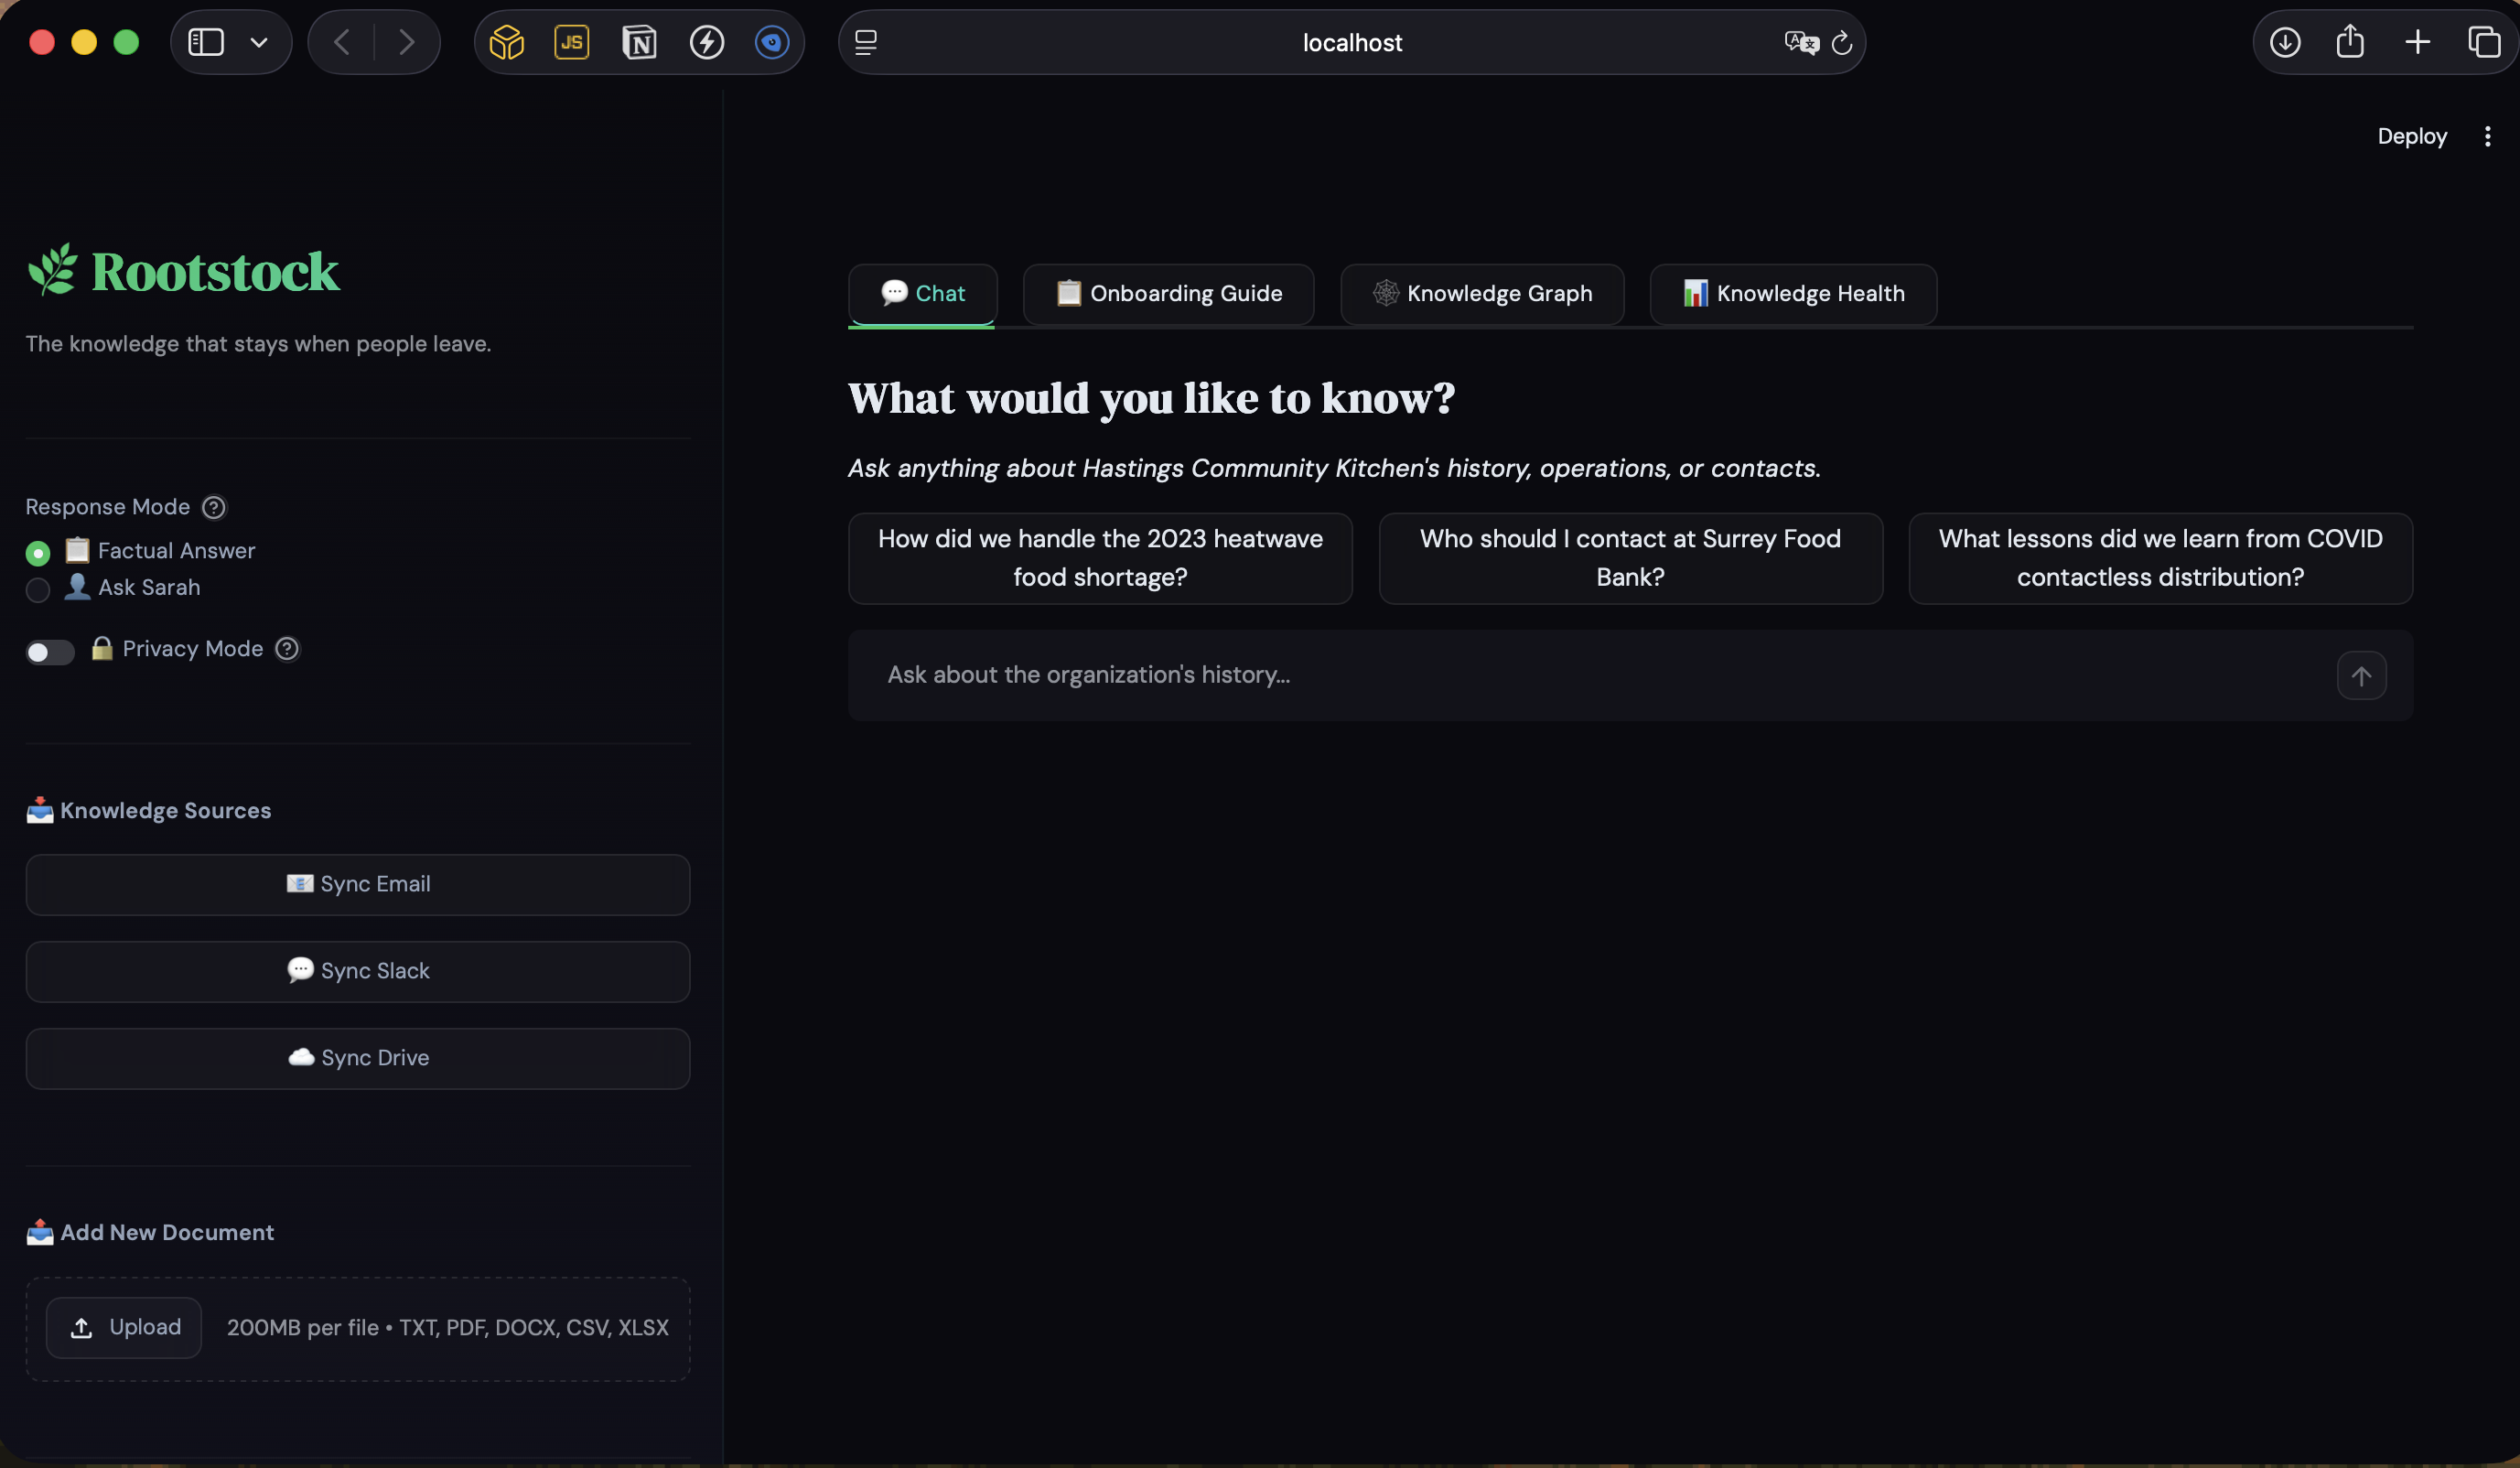The width and height of the screenshot is (2520, 1468).
Task: Open the Knowledge Graph tab
Action: click(1481, 294)
